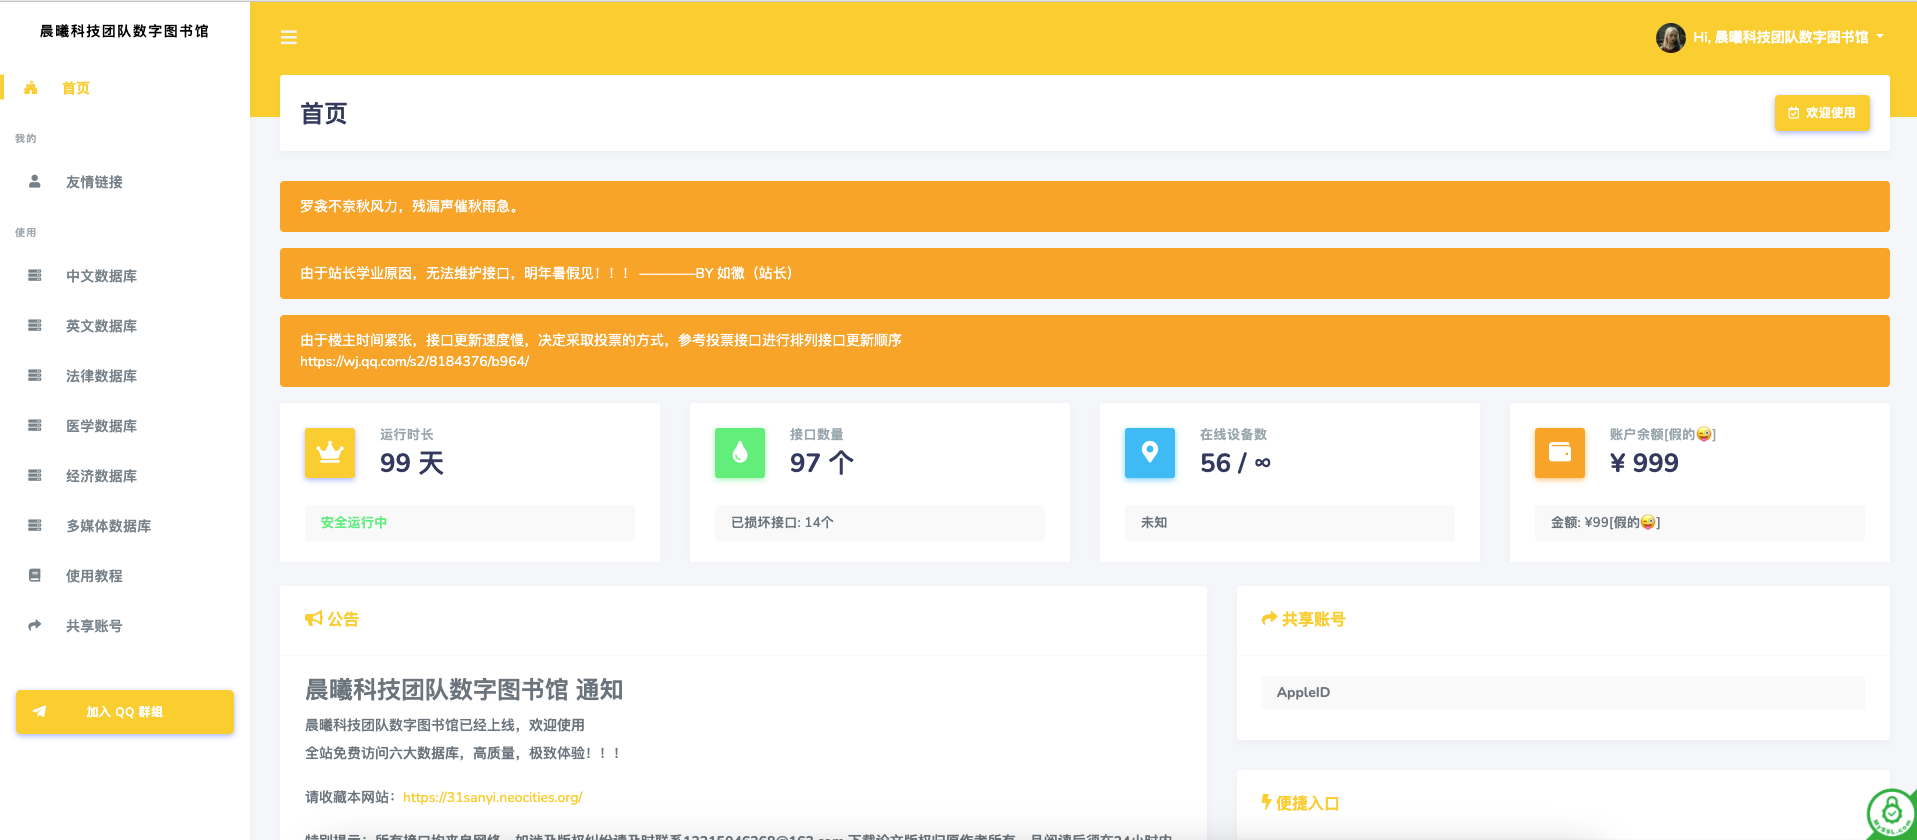Click database icon next to 法律数据库
This screenshot has height=840, width=1917.
point(35,375)
